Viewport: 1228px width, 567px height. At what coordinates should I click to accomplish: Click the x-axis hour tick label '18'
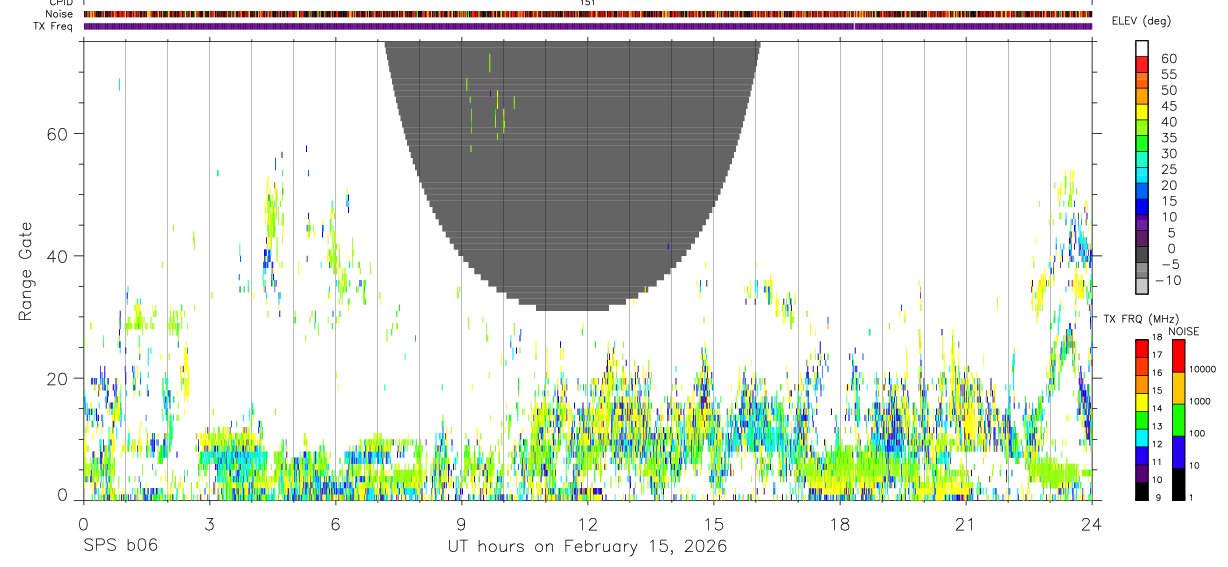[x=839, y=524]
